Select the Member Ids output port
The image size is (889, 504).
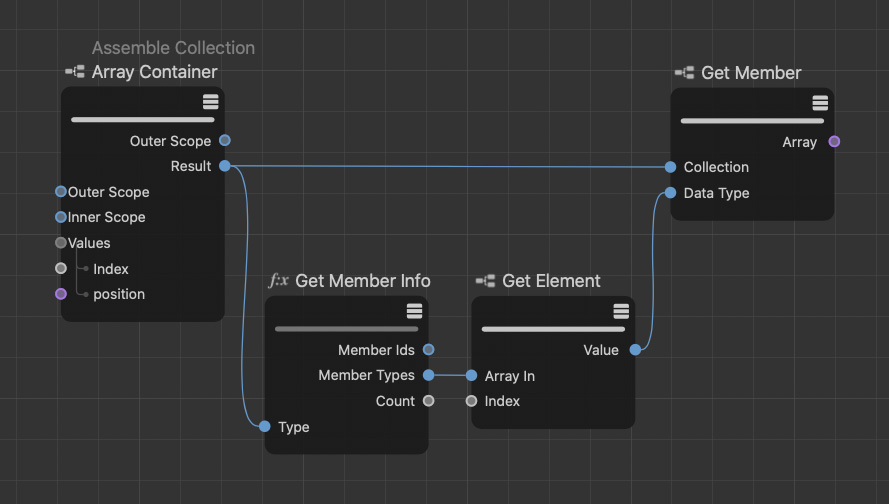coord(429,349)
